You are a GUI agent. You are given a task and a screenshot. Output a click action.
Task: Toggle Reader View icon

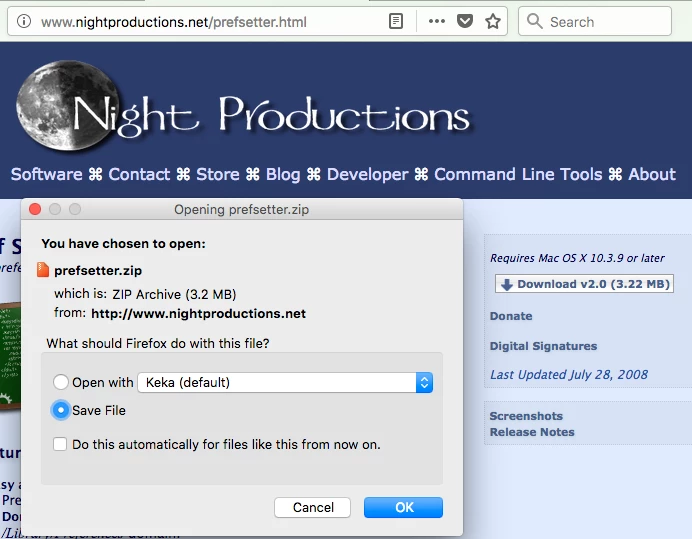click(x=396, y=21)
